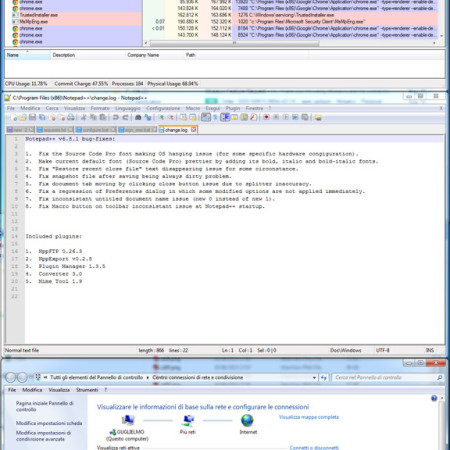The height and width of the screenshot is (450, 450).
Task: Open Notepad++ Plugin menu
Action: click(233, 108)
